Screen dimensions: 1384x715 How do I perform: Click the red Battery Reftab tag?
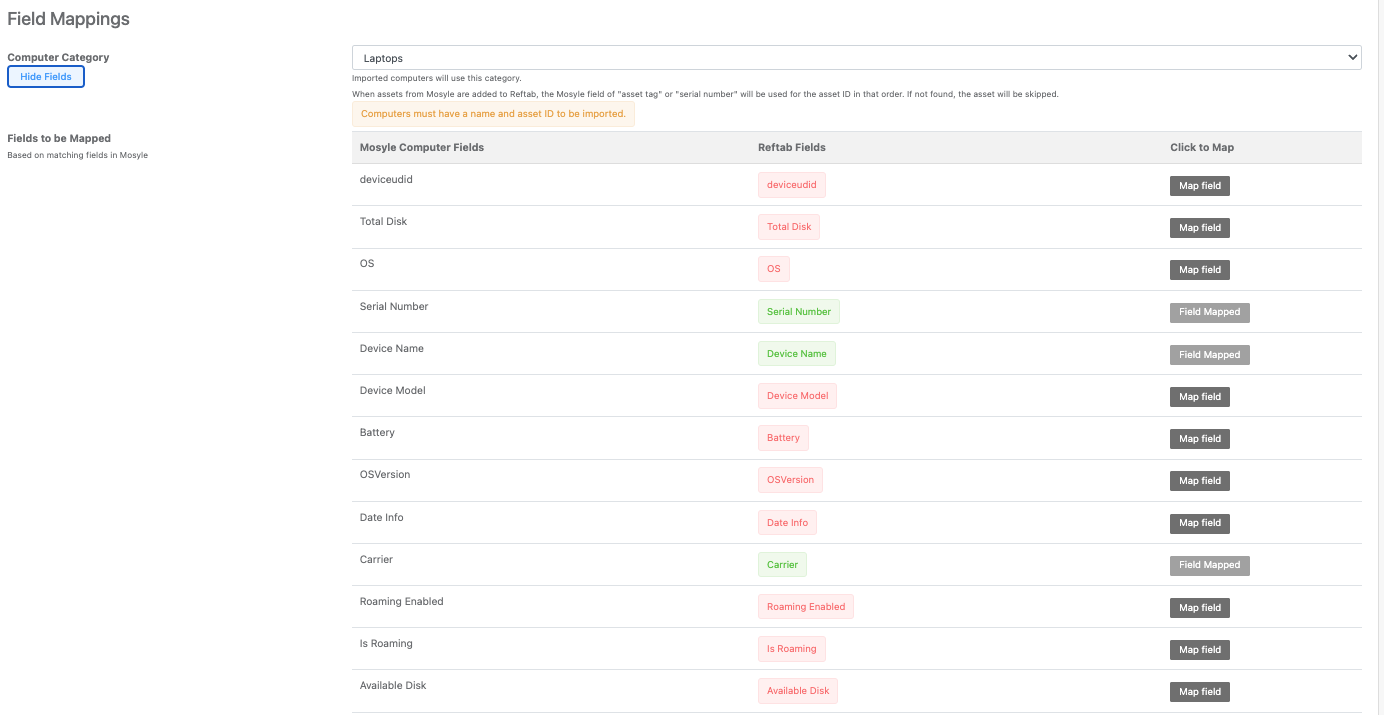783,438
